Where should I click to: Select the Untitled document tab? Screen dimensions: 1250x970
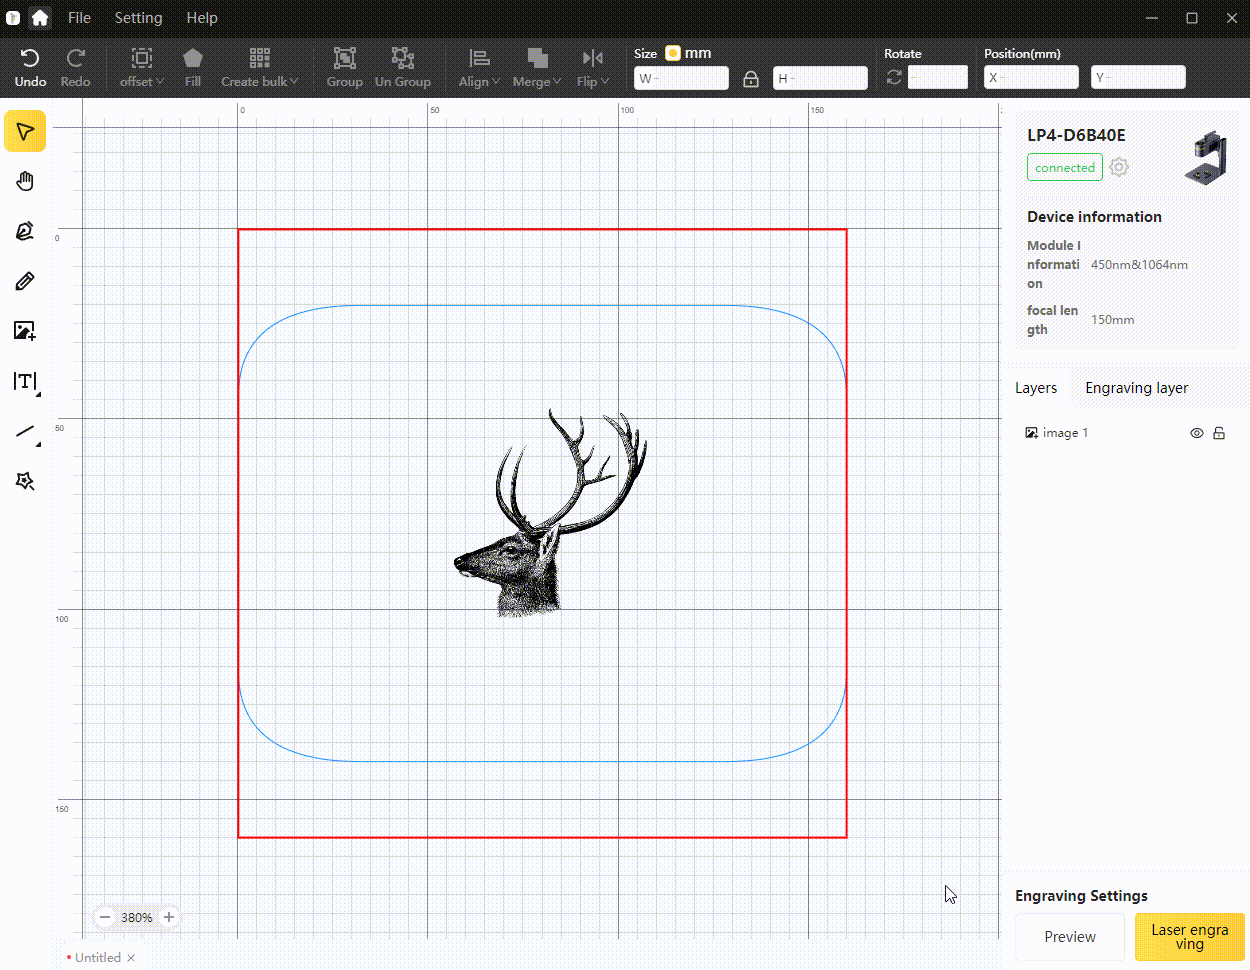click(x=97, y=958)
